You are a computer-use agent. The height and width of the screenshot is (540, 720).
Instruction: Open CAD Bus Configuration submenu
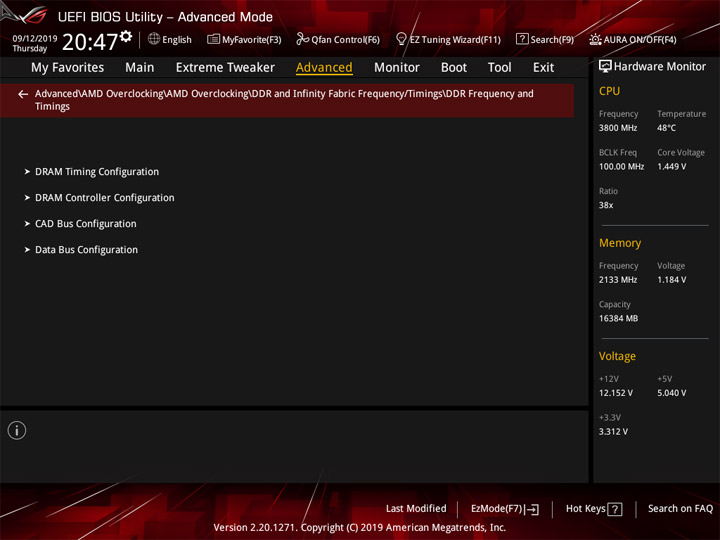click(86, 224)
